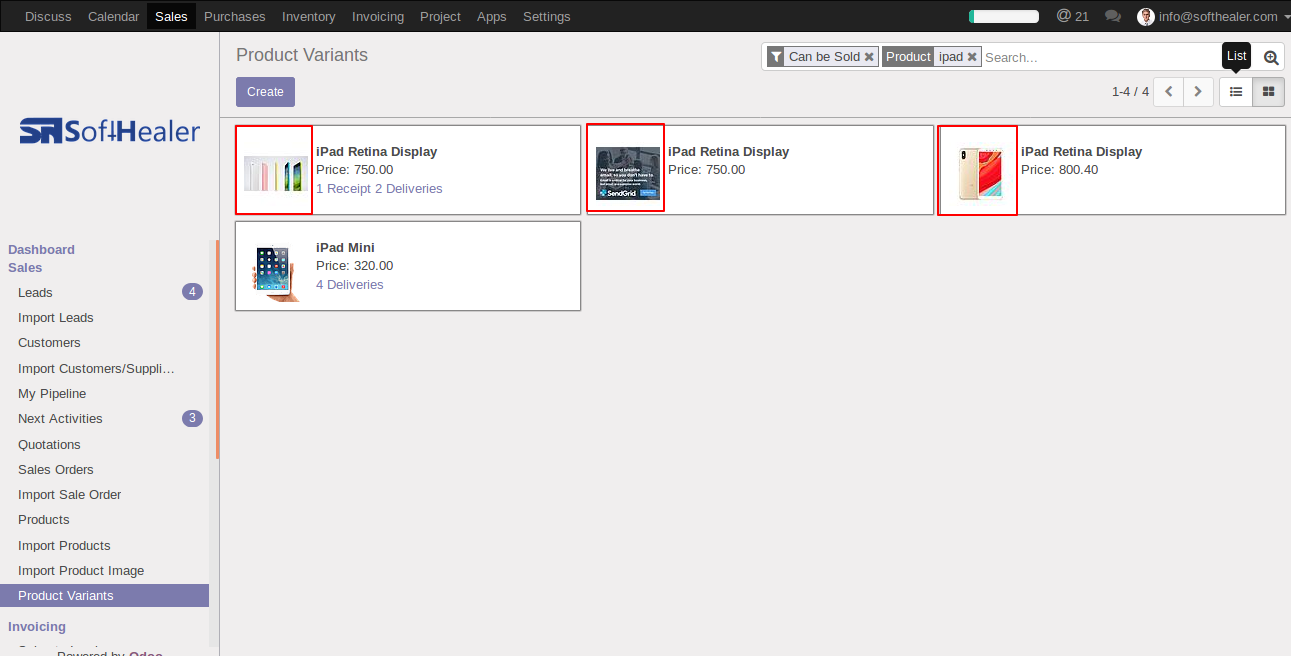Image resolution: width=1291 pixels, height=656 pixels.
Task: Go to next page arrow
Action: (x=1198, y=92)
